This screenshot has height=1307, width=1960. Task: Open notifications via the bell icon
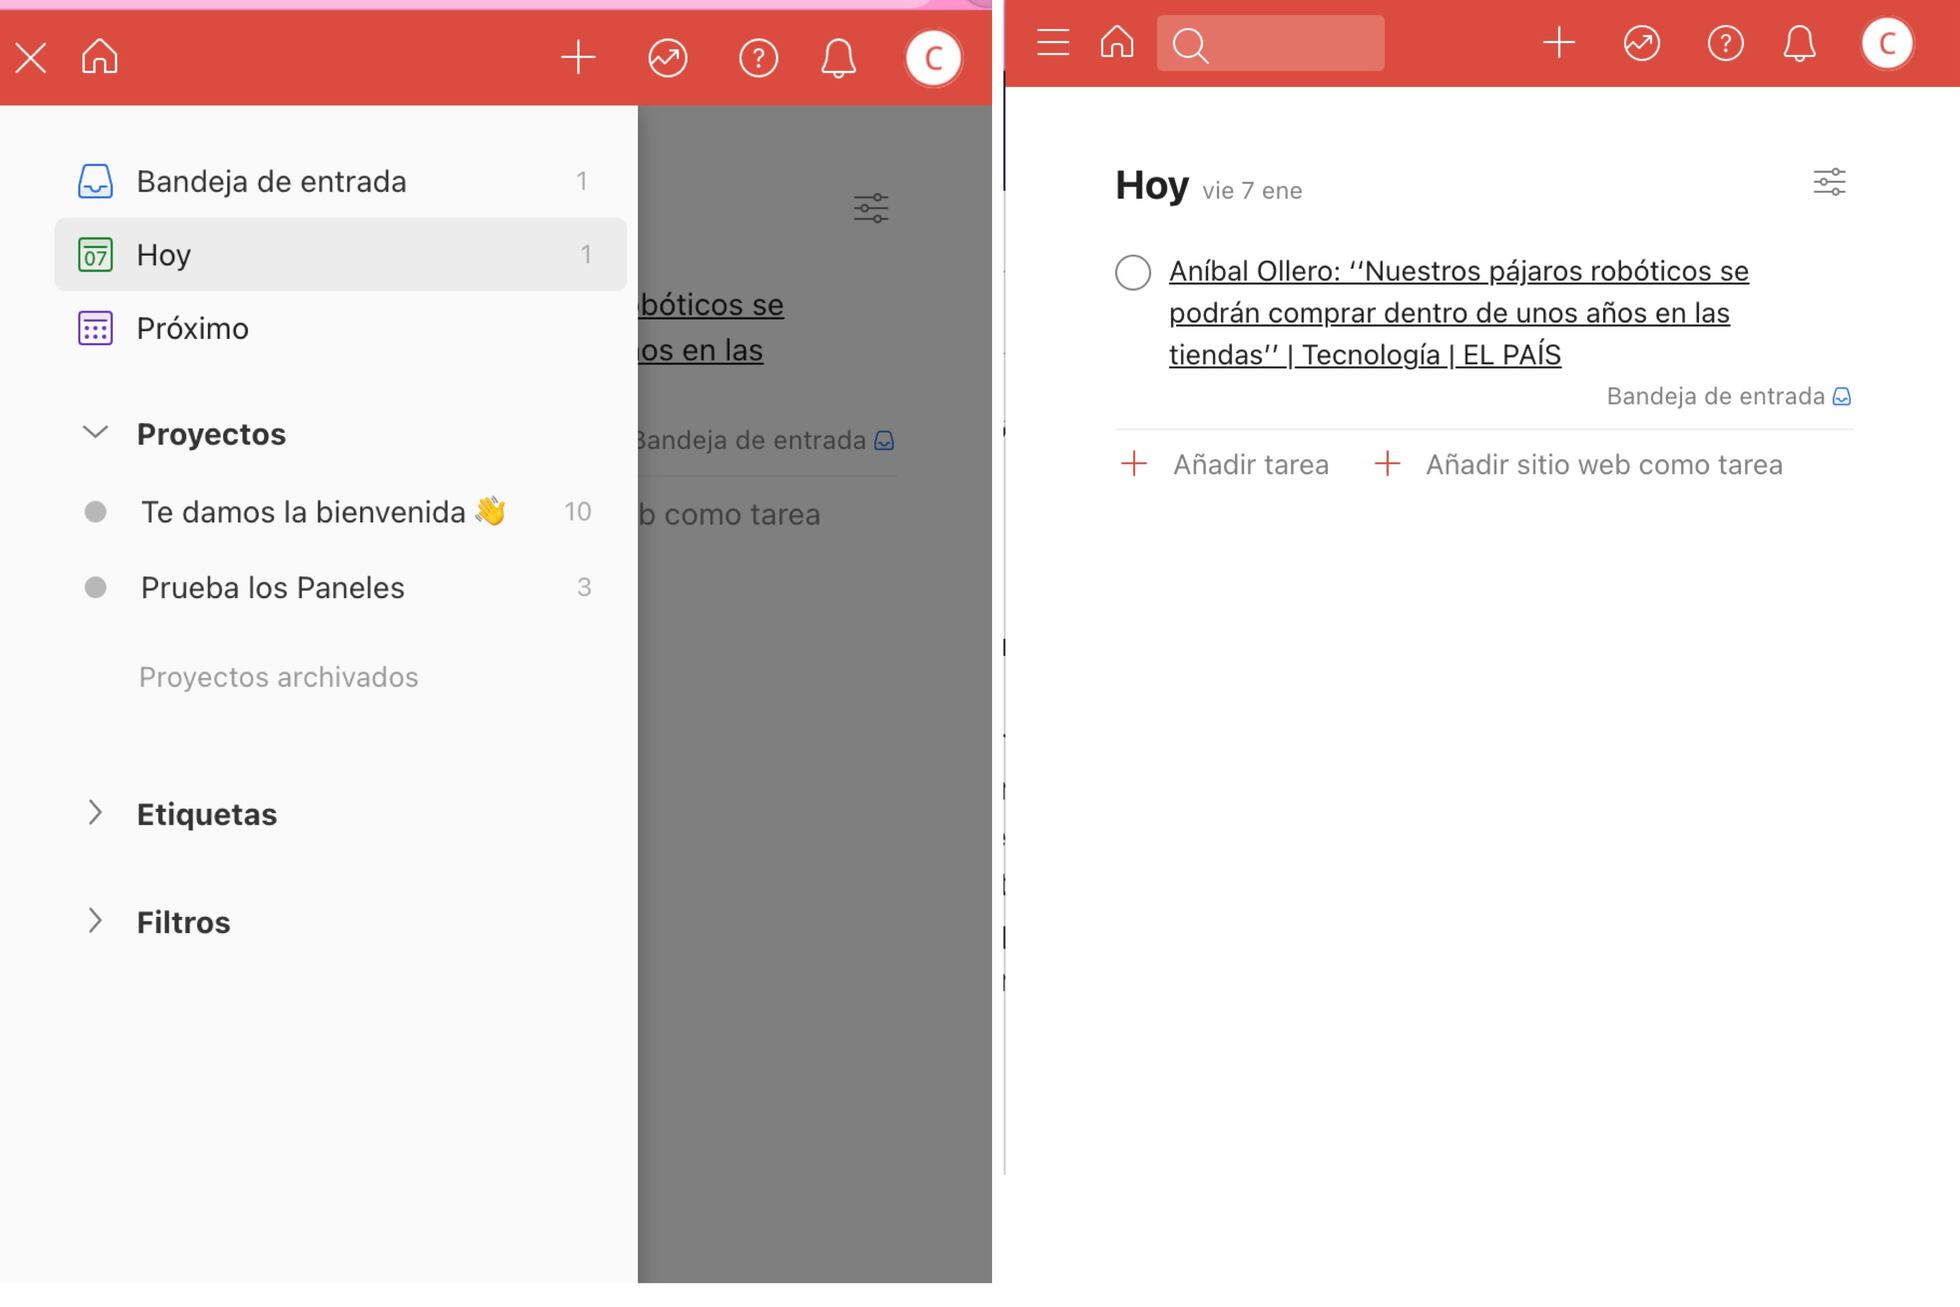(1799, 42)
